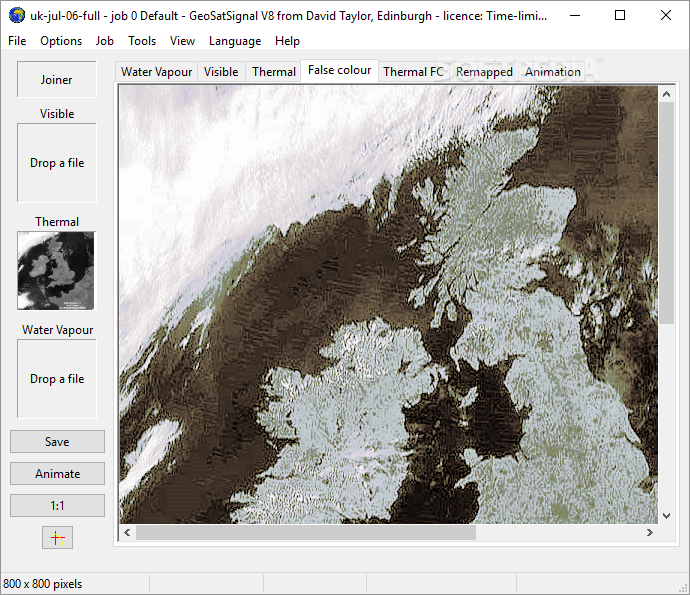Open the Options menu
690x595 pixels.
click(x=61, y=41)
